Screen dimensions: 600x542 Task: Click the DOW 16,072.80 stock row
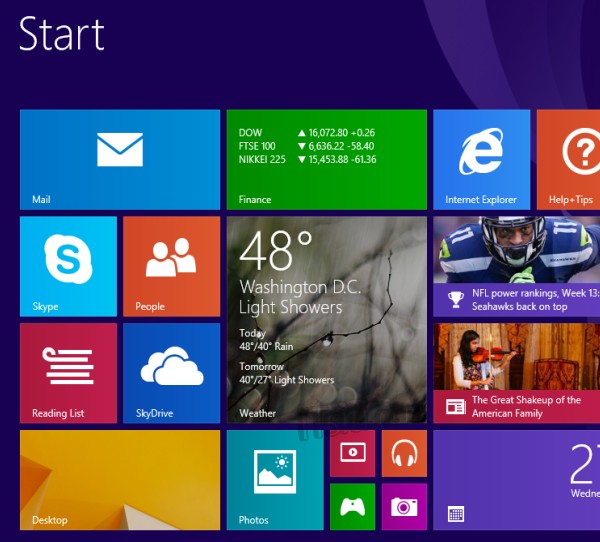tap(307, 133)
